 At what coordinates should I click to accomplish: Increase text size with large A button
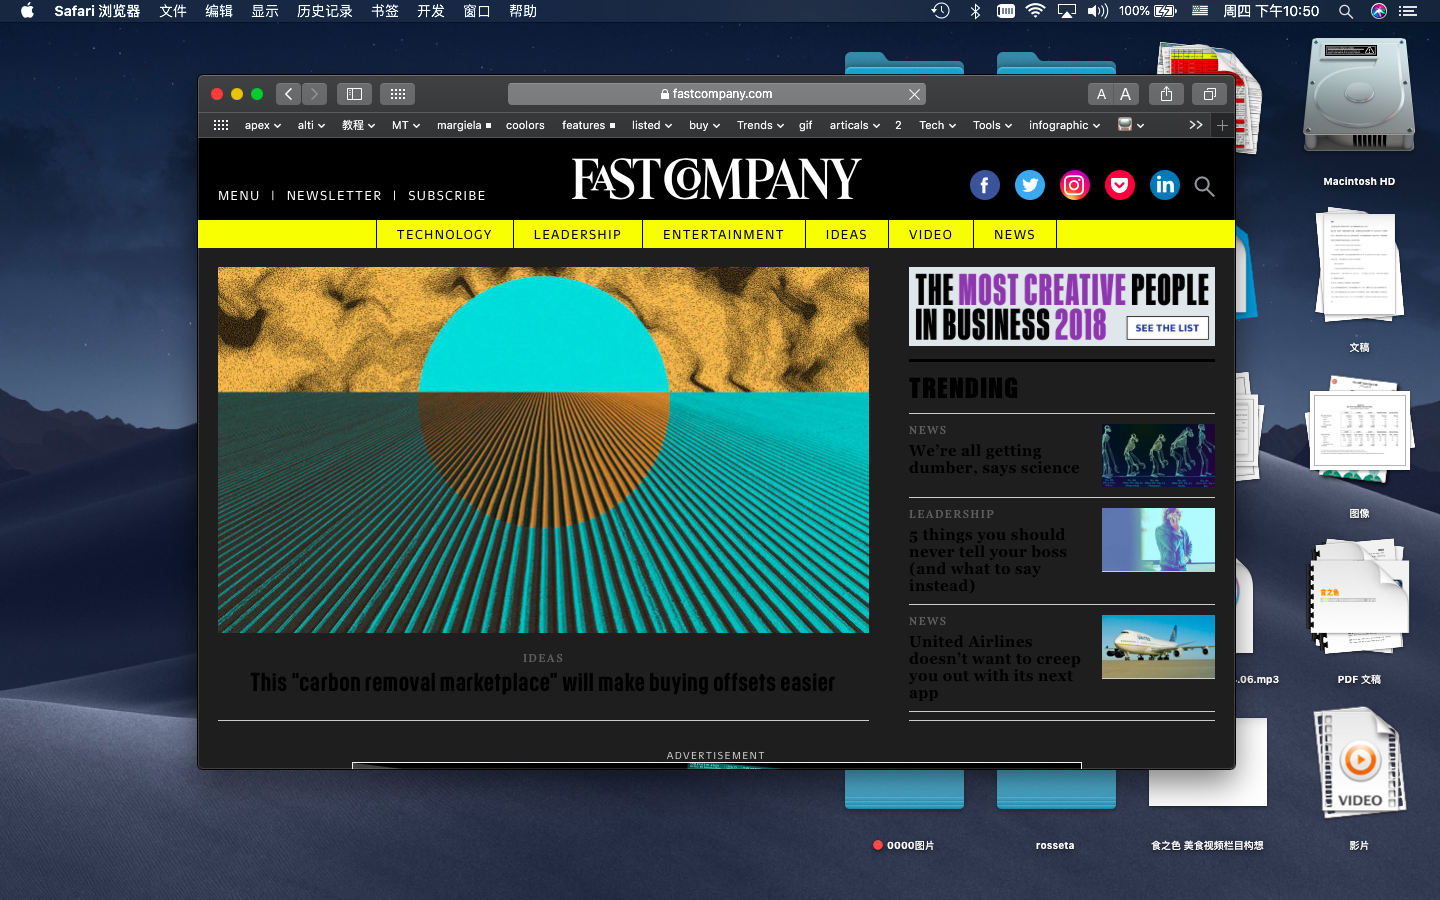tap(1126, 94)
